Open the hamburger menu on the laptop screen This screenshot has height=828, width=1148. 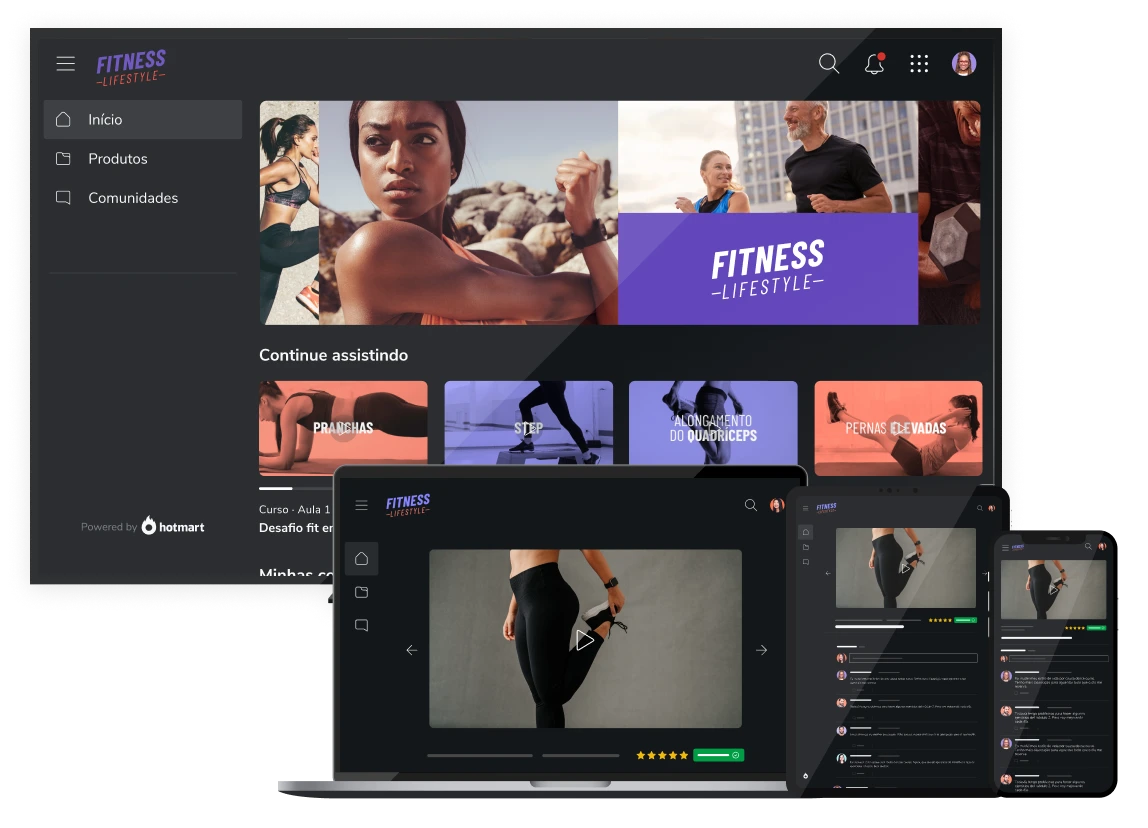(x=362, y=505)
